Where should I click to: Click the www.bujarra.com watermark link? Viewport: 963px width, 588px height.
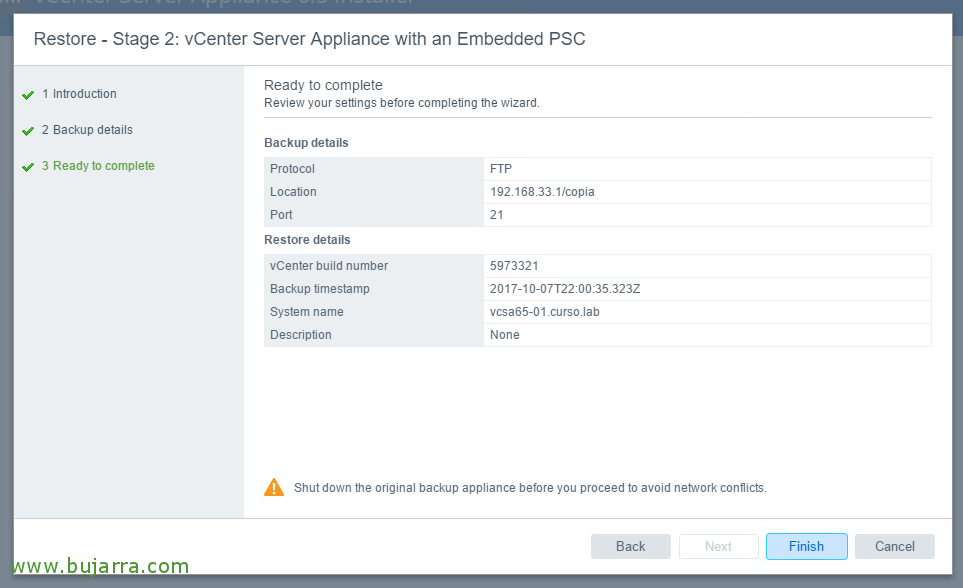101,566
